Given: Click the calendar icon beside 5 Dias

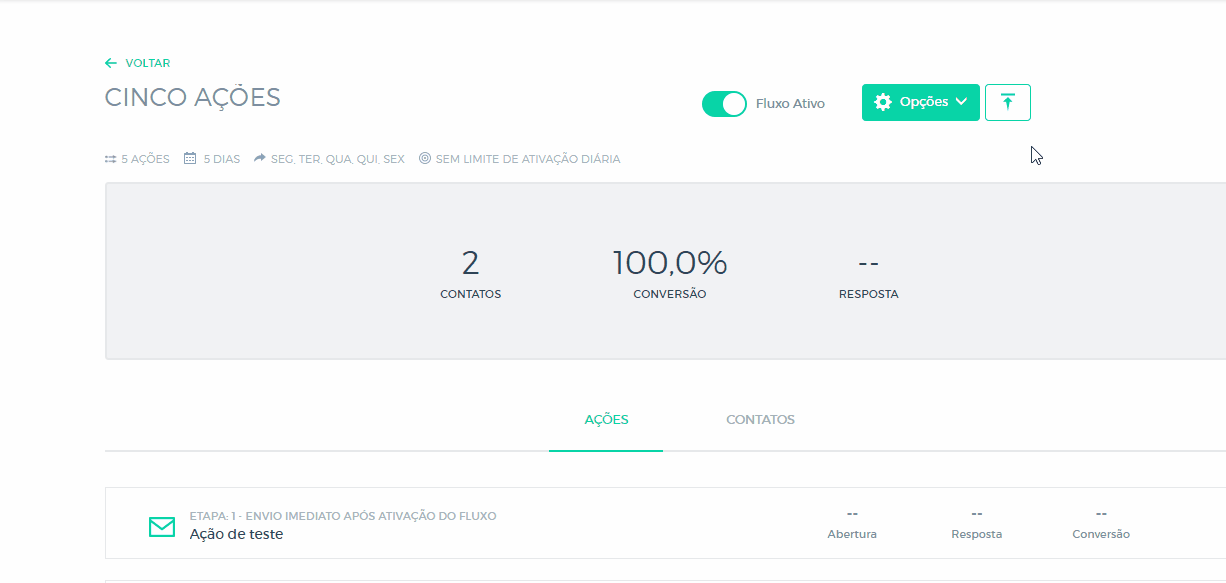Looking at the screenshot, I should tap(190, 159).
